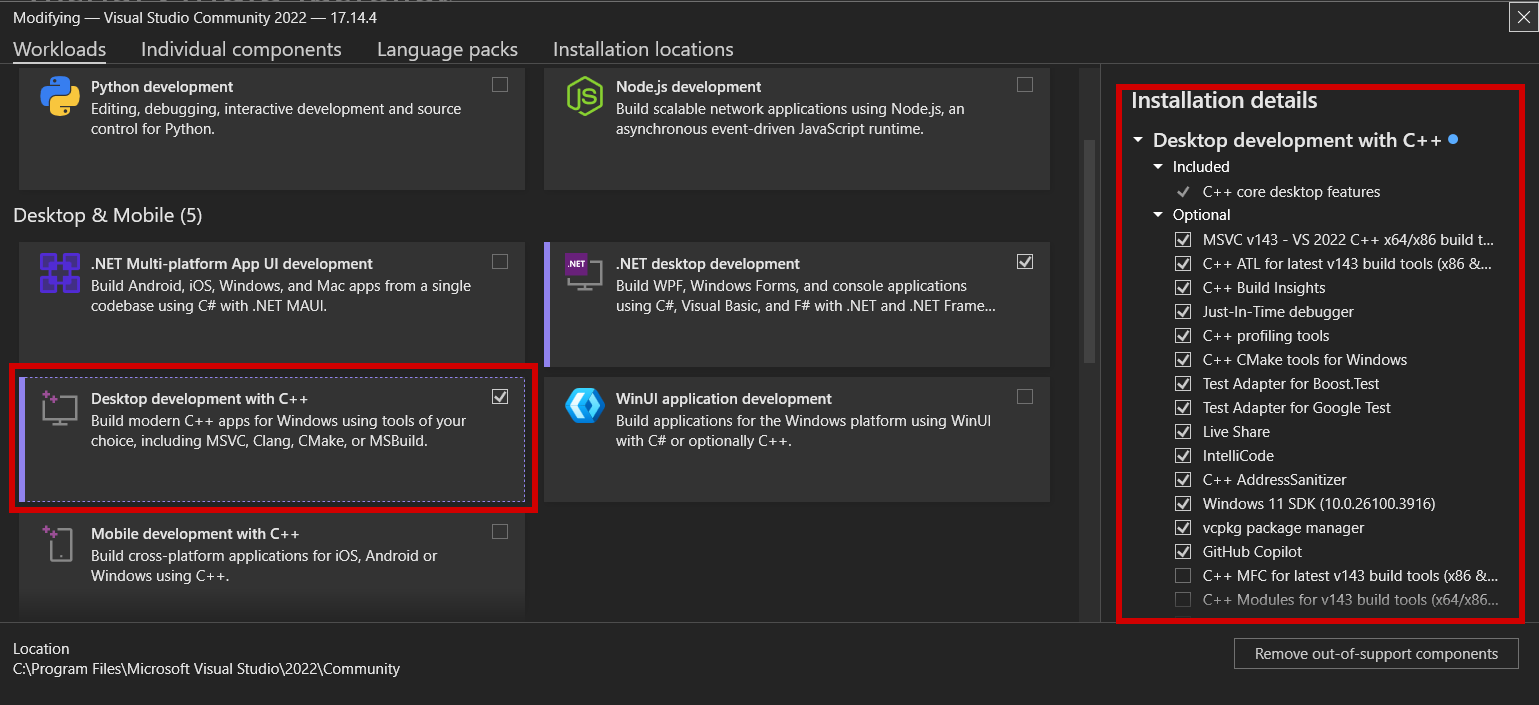Collapse the Desktop development with C++ details
The image size is (1539, 705).
click(x=1138, y=141)
